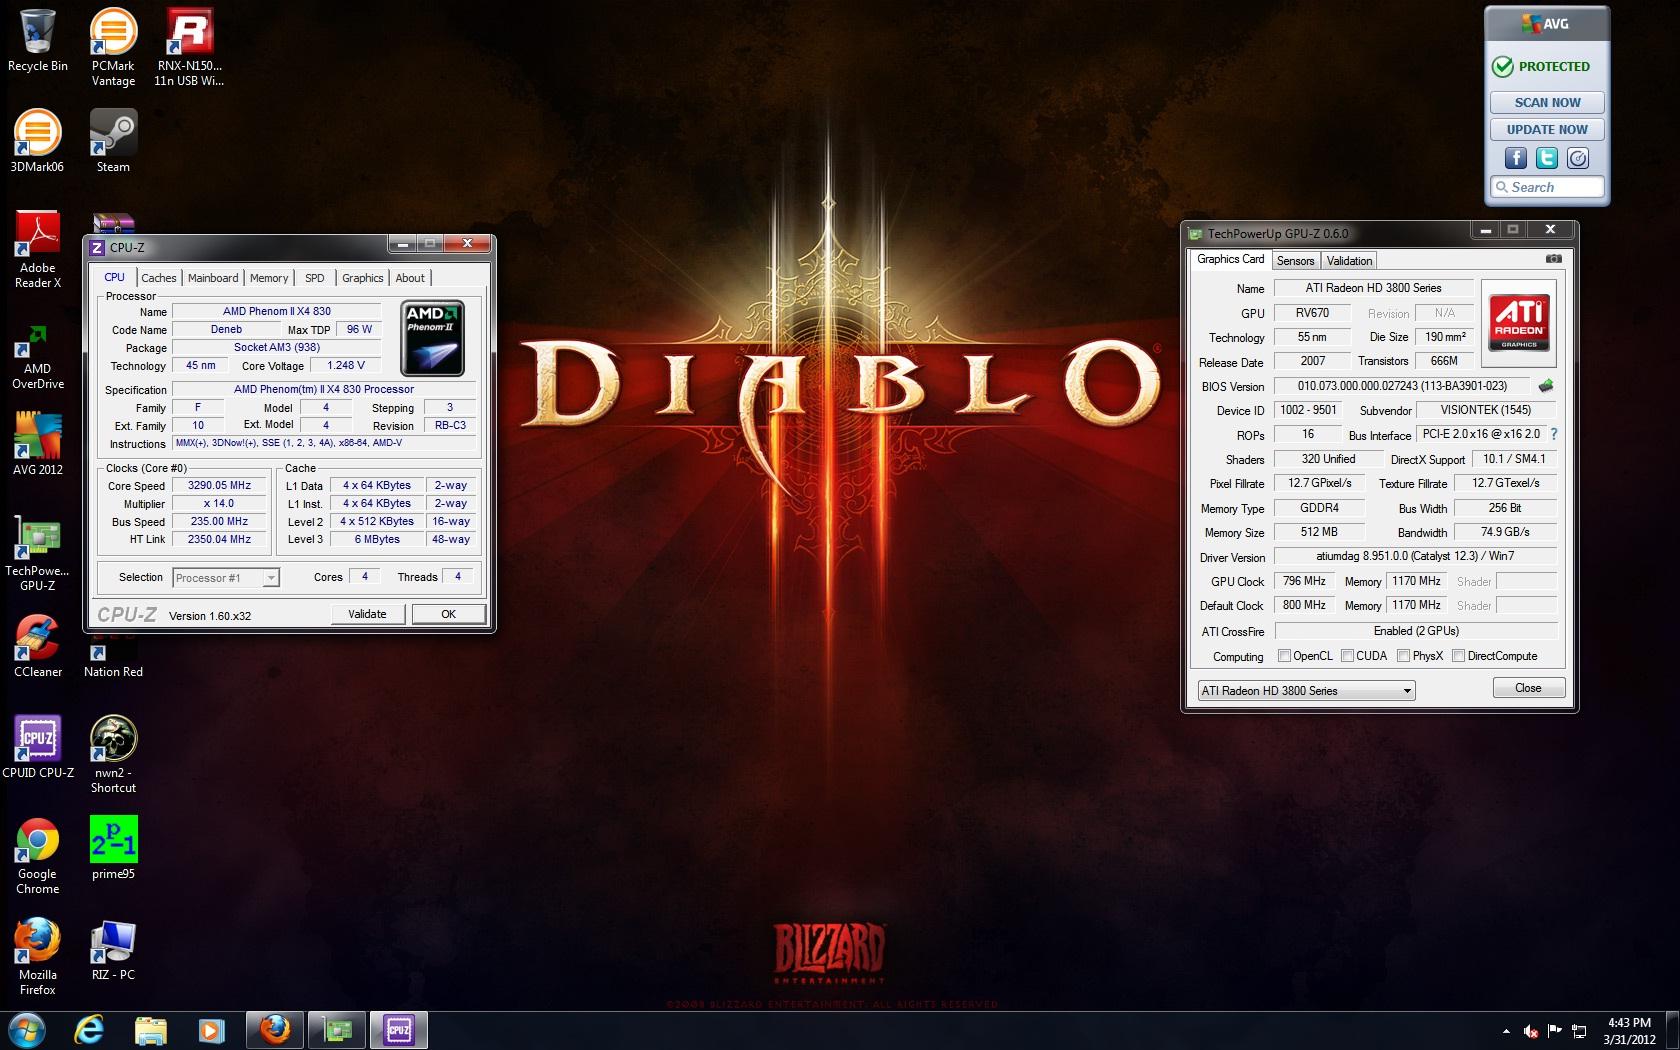Open Windows Explorer folder on taskbar
The width and height of the screenshot is (1680, 1050).
(151, 1030)
